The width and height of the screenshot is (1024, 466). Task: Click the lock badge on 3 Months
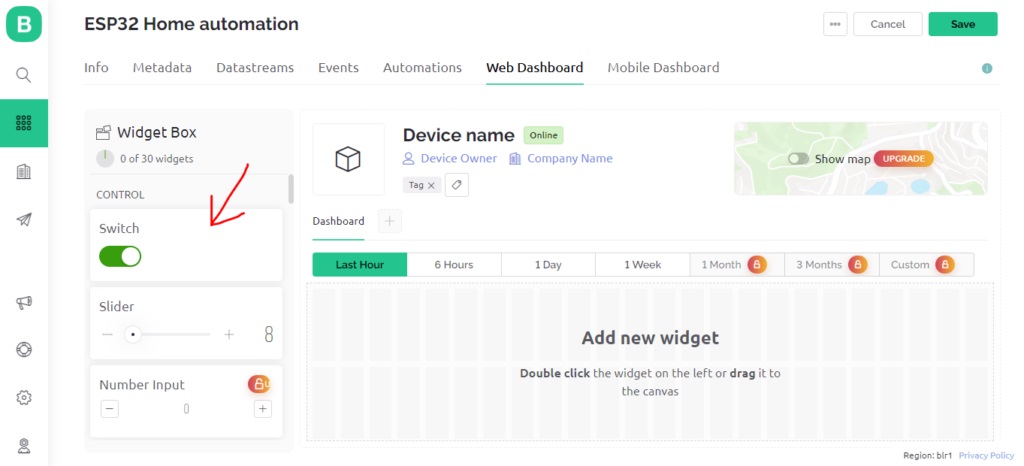pyautogui.click(x=857, y=264)
